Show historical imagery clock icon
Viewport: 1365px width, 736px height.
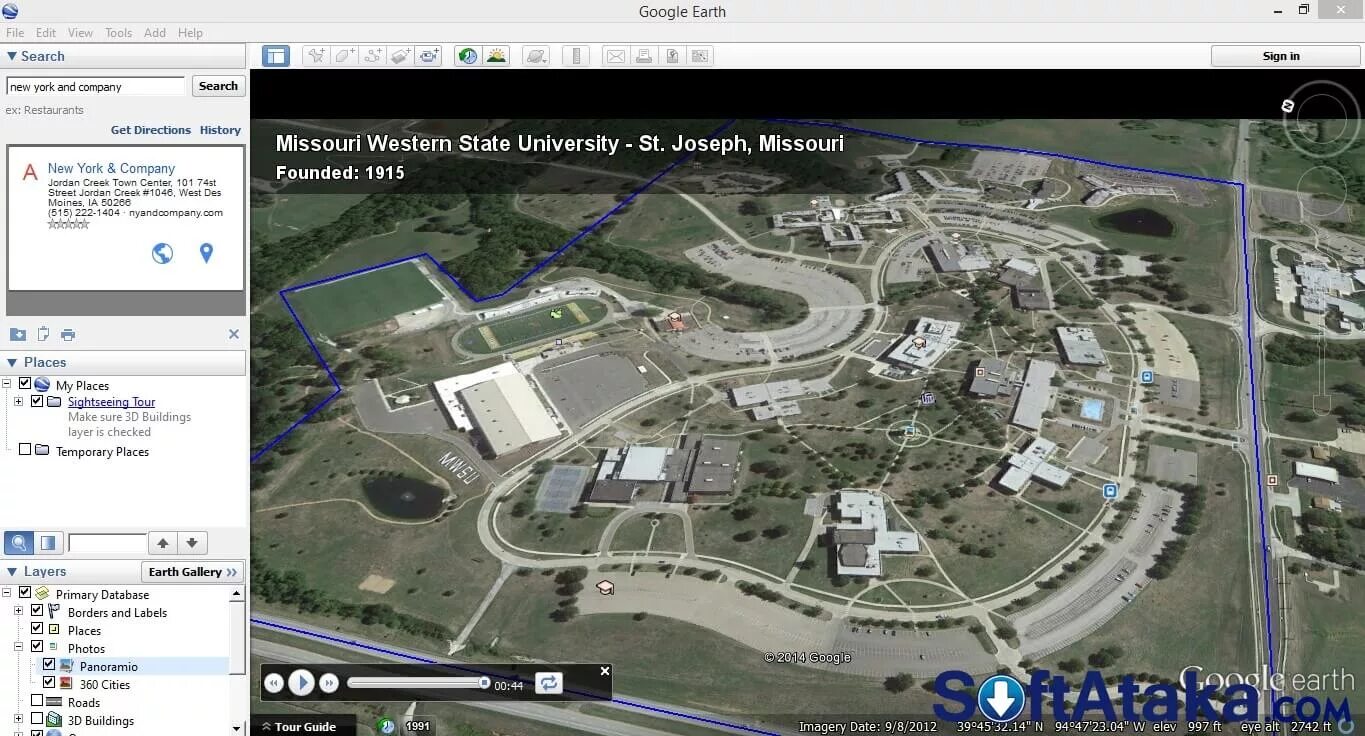[x=468, y=56]
